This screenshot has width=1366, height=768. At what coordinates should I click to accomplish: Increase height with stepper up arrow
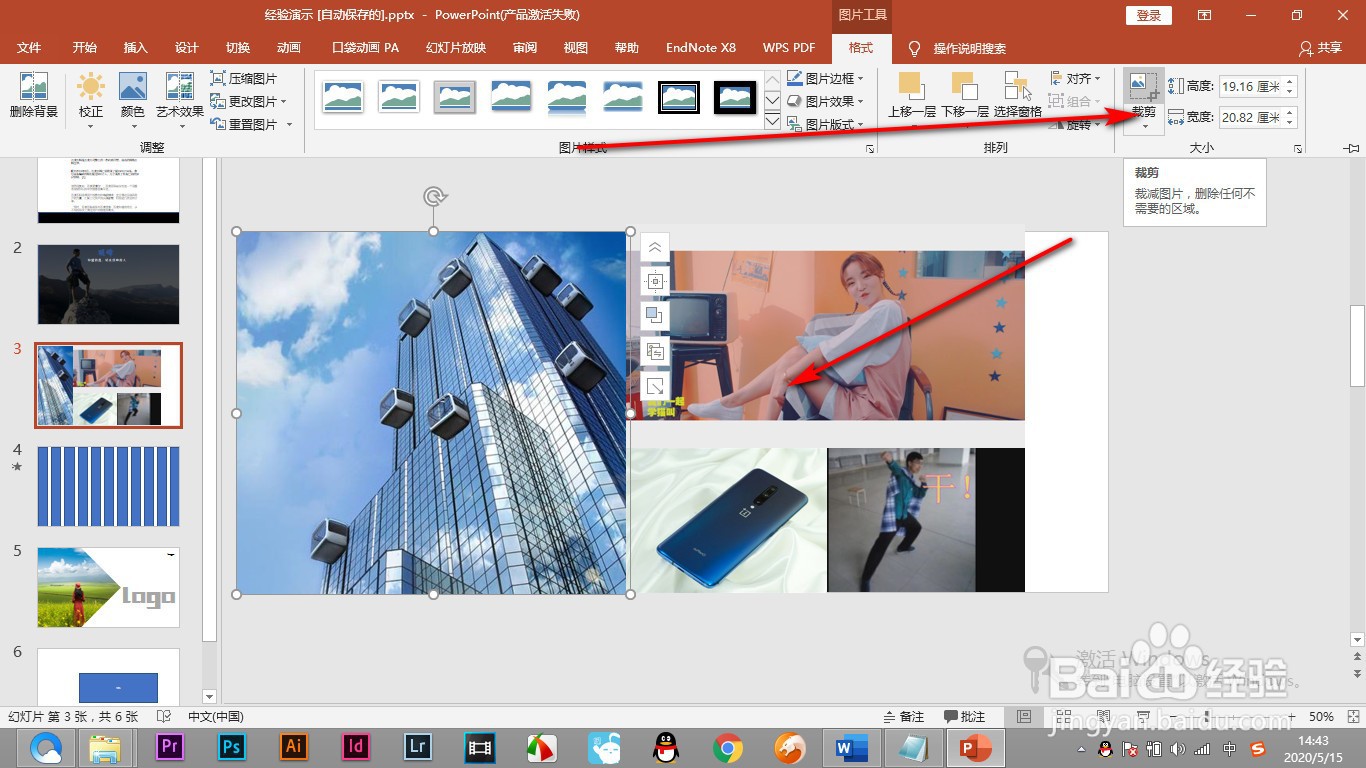click(x=1290, y=82)
